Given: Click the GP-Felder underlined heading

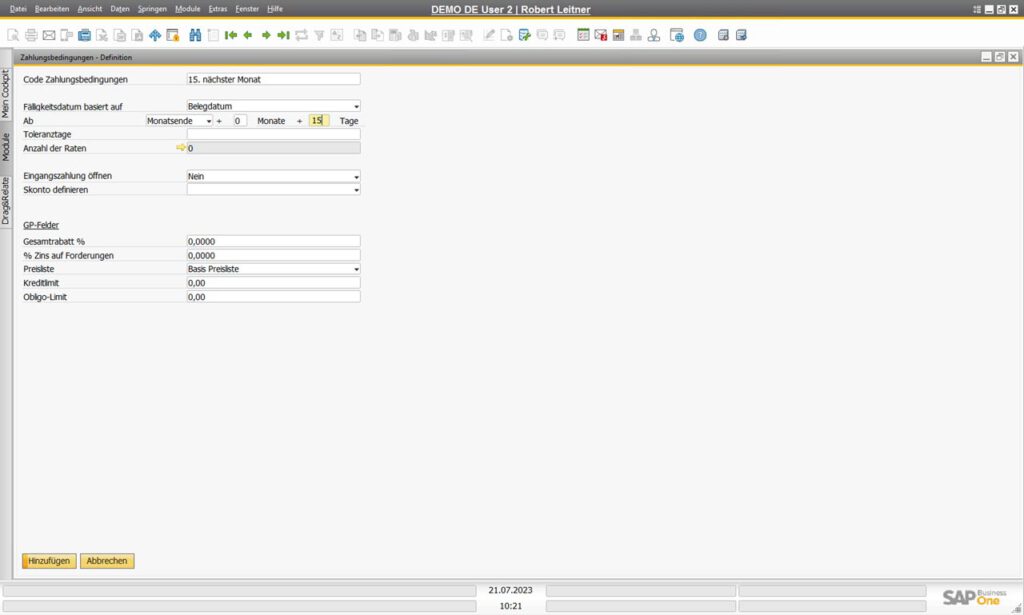Looking at the screenshot, I should (41, 225).
